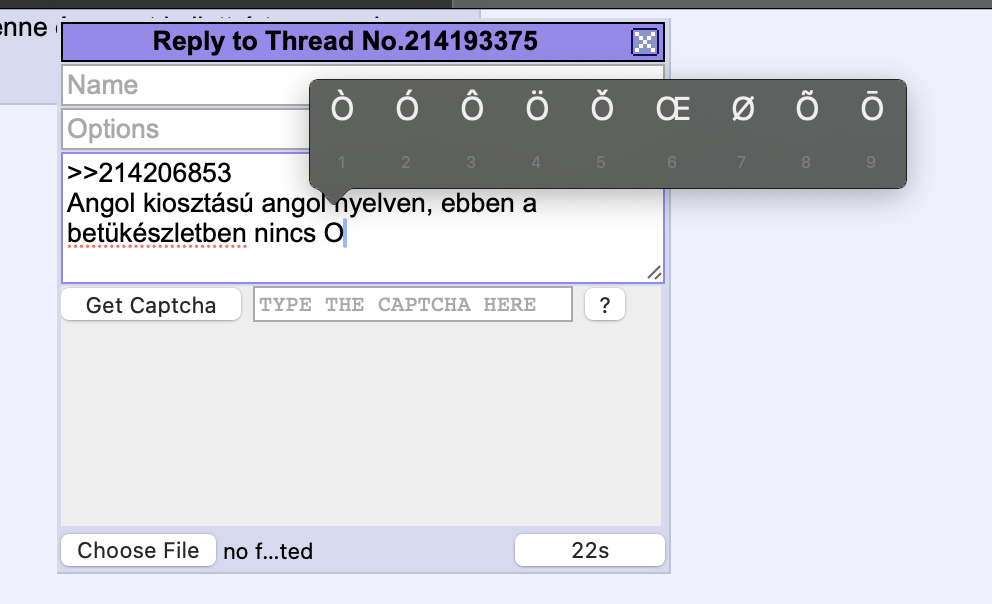
Task: Click the 22s post timer button
Action: tap(590, 550)
